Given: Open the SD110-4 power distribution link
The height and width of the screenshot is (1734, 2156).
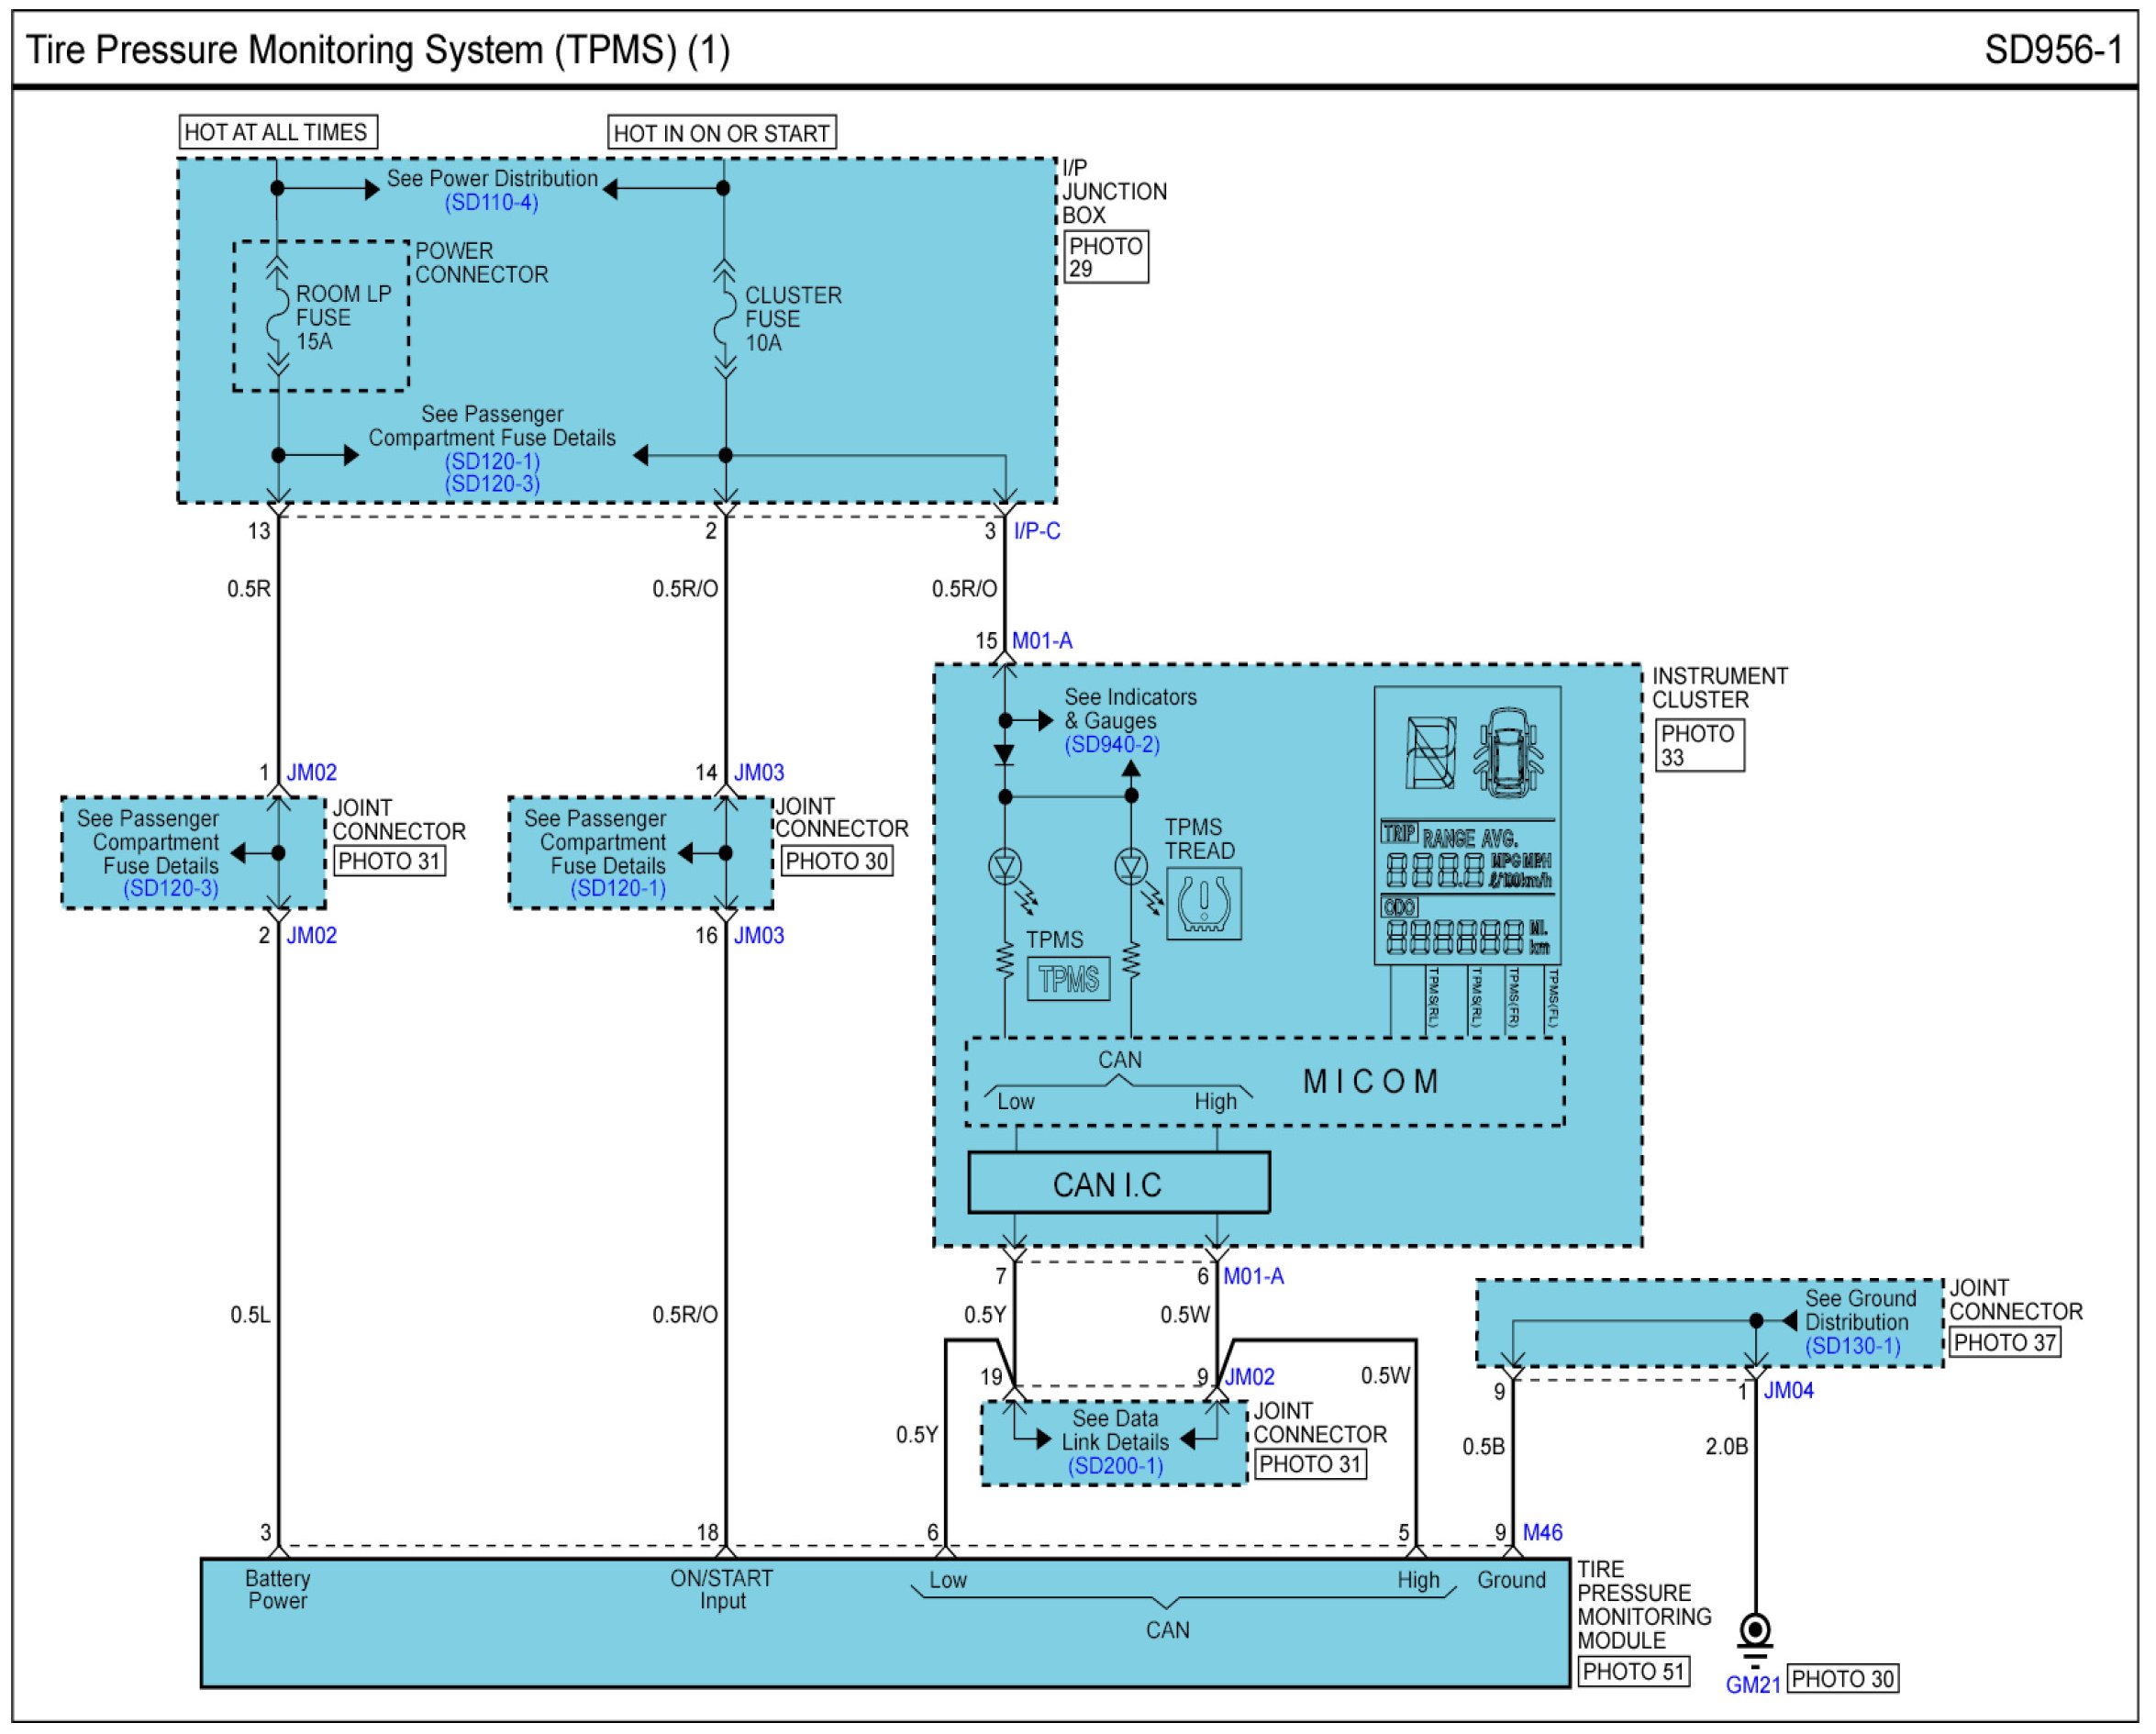Looking at the screenshot, I should click(491, 203).
